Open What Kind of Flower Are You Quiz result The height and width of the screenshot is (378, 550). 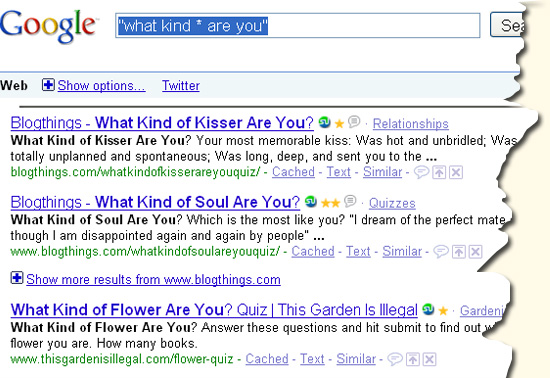coord(214,310)
